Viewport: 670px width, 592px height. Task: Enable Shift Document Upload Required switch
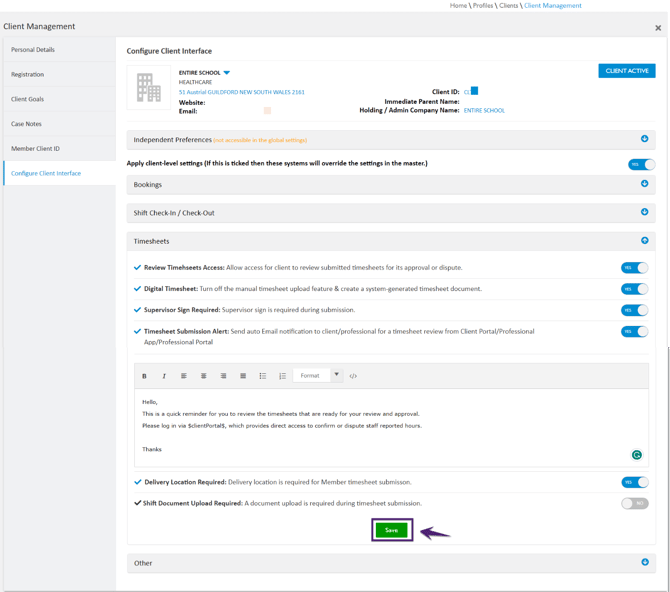(635, 504)
